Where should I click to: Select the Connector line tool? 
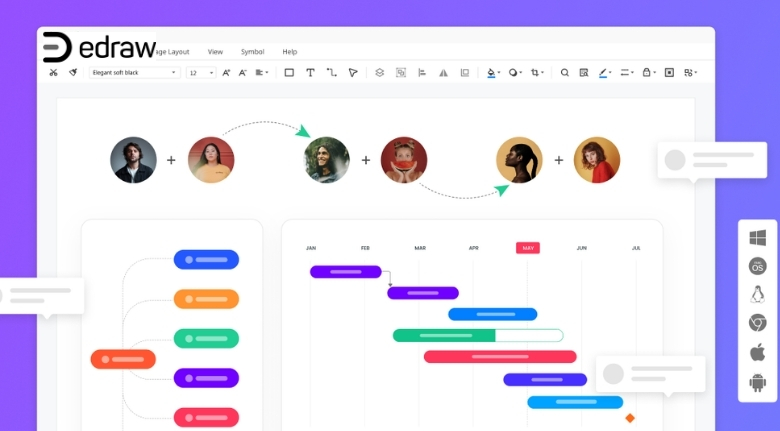click(x=332, y=73)
